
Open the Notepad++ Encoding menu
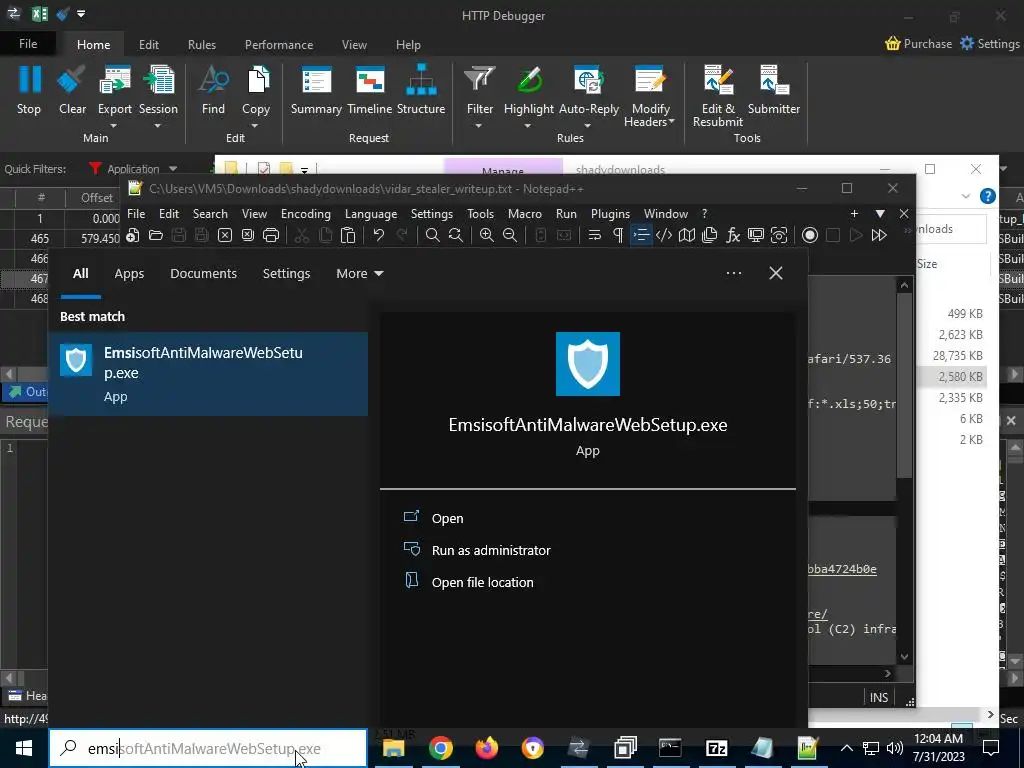306,214
